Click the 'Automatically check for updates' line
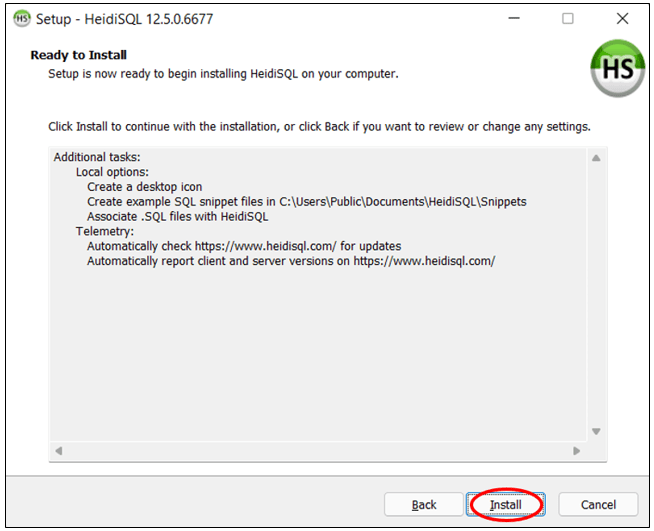Screen dimensions: 654x531 click(244, 246)
